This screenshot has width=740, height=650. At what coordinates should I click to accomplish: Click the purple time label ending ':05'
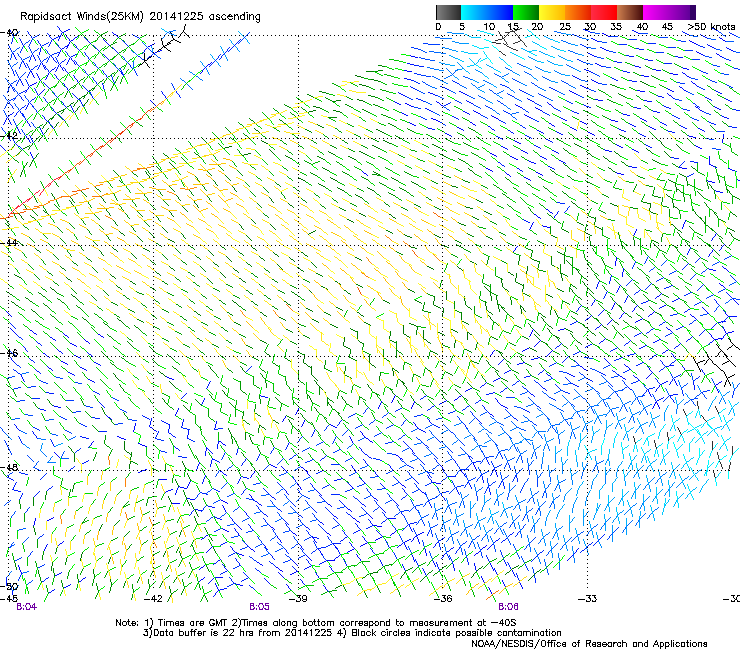tap(260, 607)
